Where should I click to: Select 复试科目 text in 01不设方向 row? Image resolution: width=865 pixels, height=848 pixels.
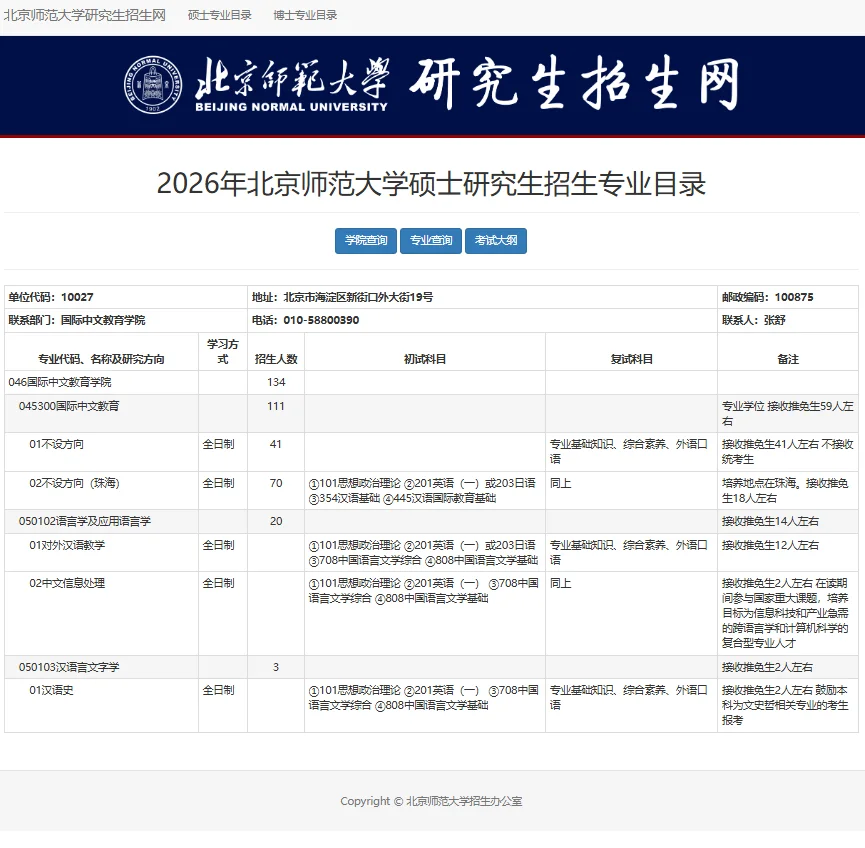click(628, 452)
